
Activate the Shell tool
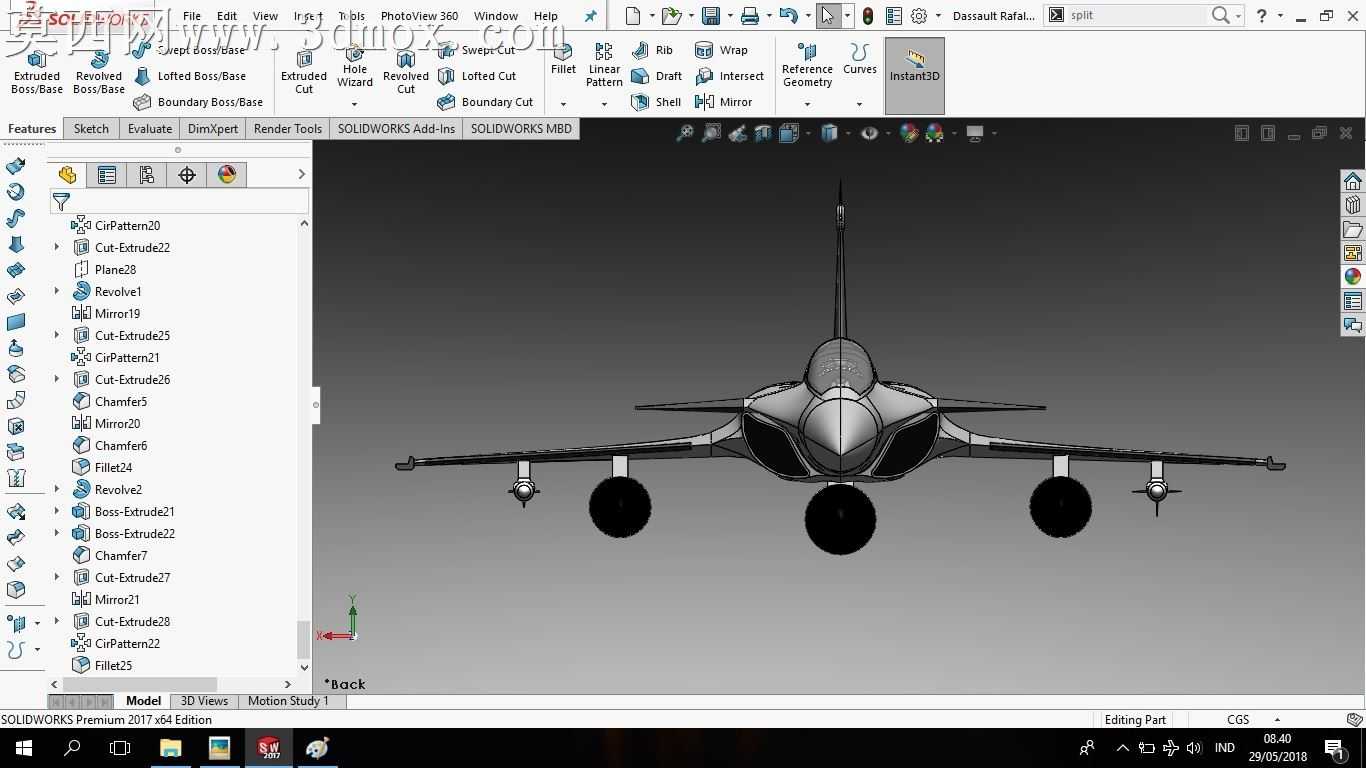pyautogui.click(x=656, y=102)
